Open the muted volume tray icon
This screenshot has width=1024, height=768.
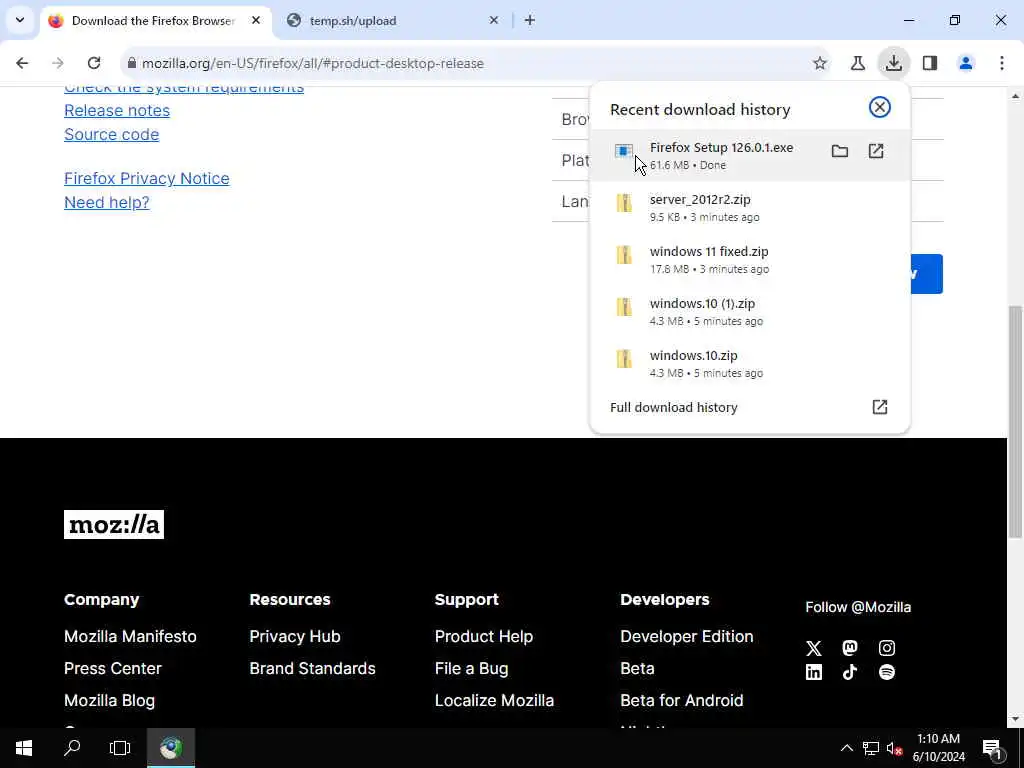click(x=894, y=748)
